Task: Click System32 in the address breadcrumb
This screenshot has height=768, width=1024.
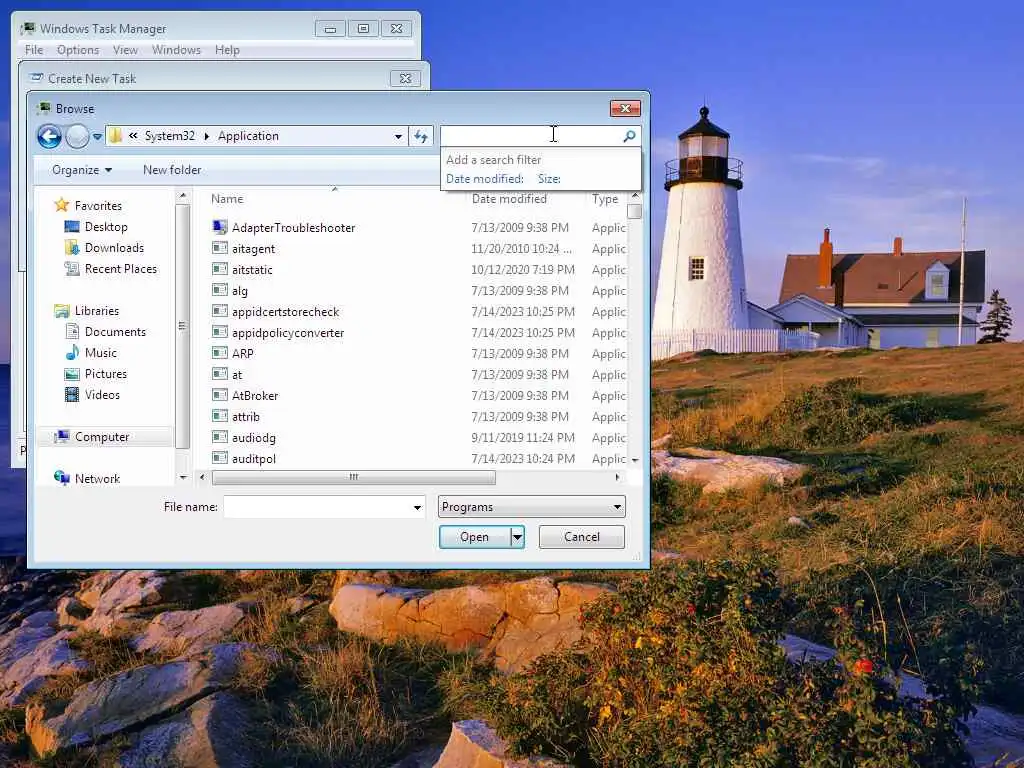Action: click(x=170, y=136)
